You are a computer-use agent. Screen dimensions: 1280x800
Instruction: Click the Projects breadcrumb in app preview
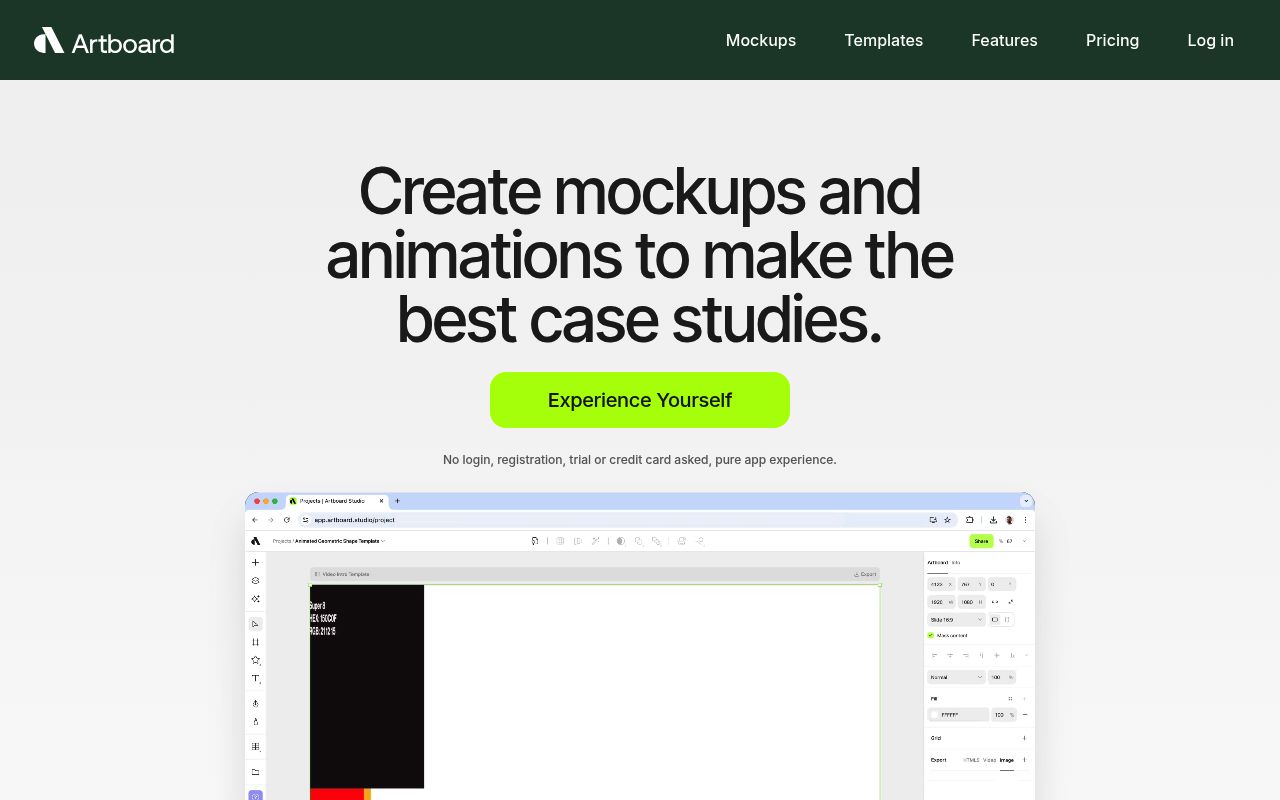click(x=282, y=541)
